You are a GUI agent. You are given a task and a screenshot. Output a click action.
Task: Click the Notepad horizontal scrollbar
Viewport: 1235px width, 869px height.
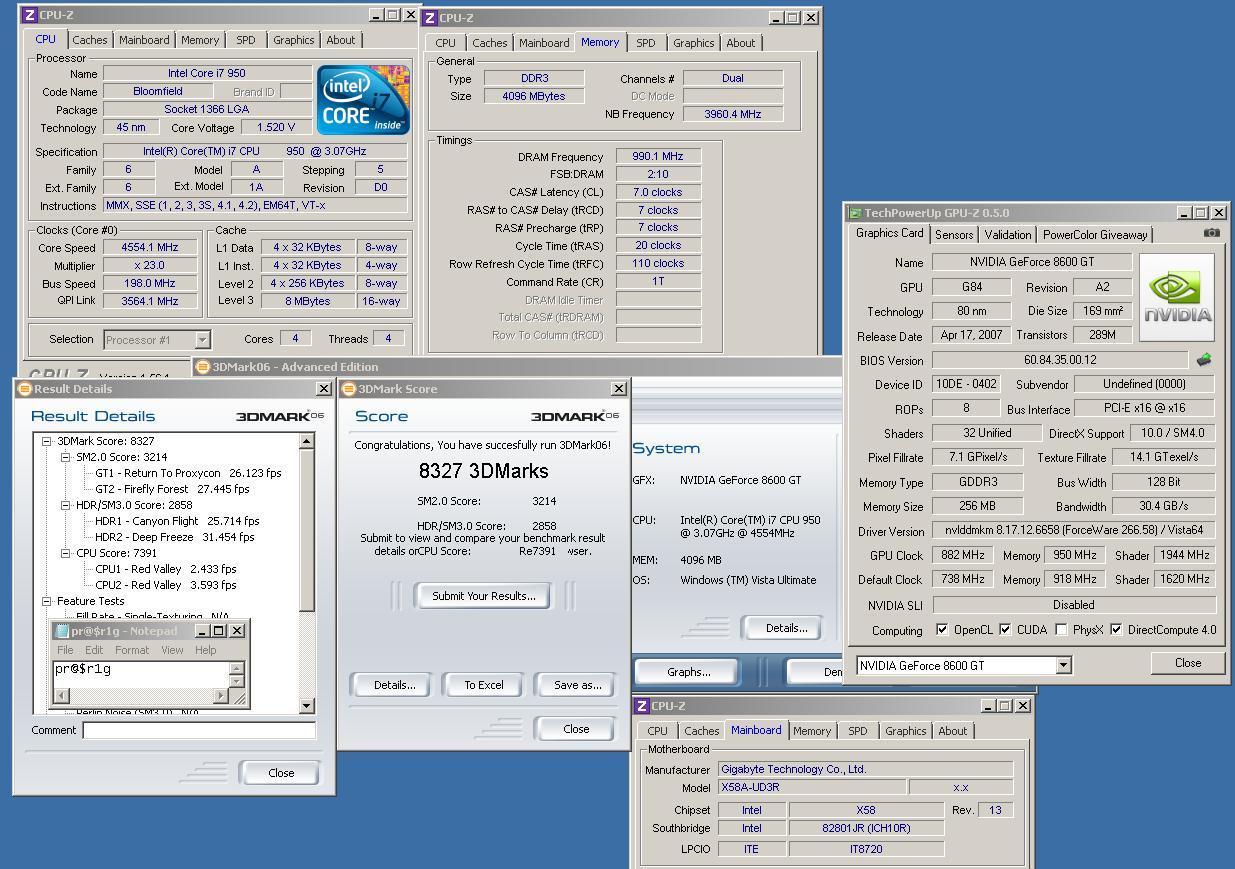coord(141,696)
